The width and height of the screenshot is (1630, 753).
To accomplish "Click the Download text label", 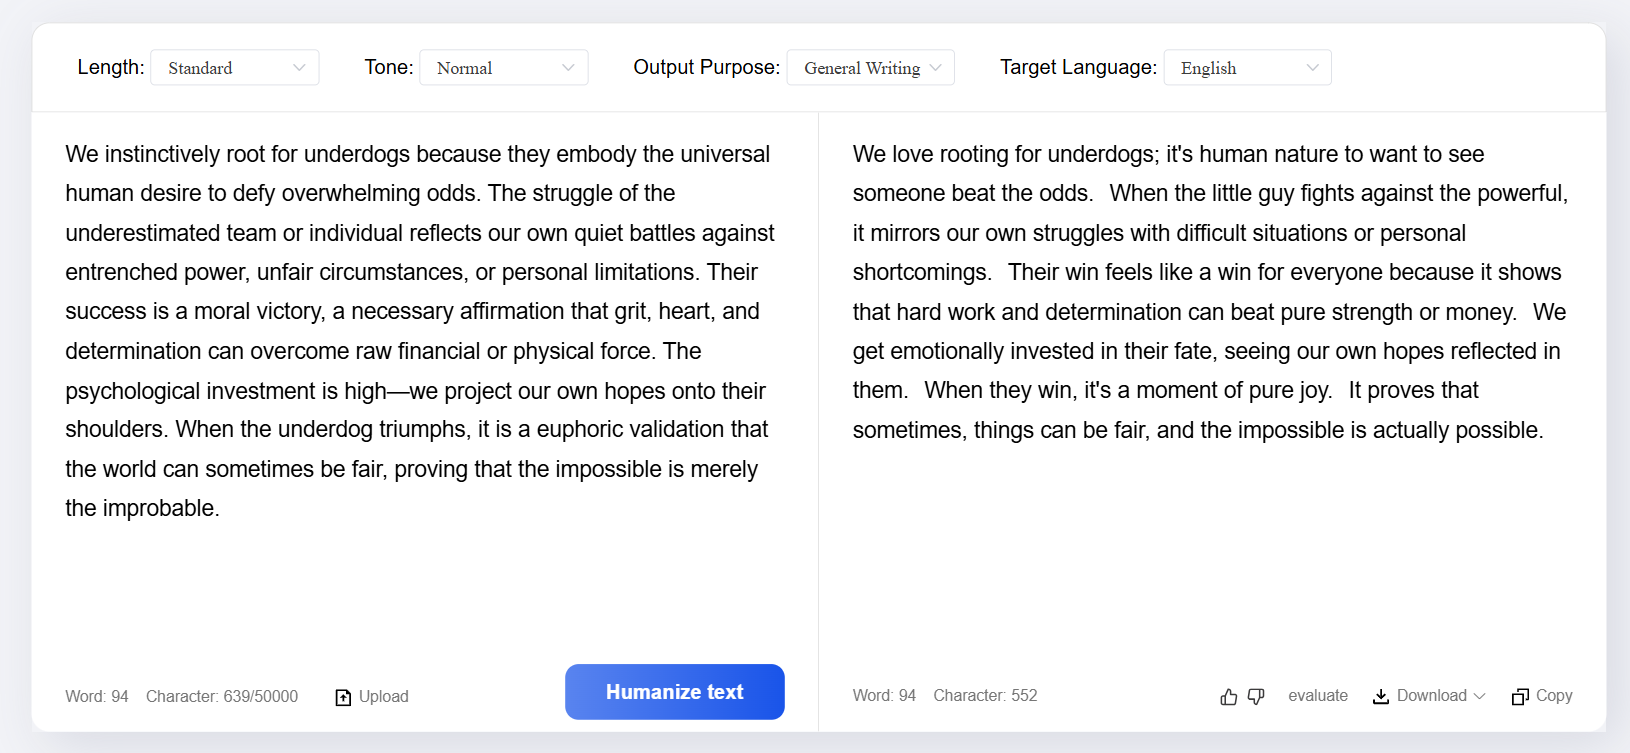I will (x=1431, y=696).
